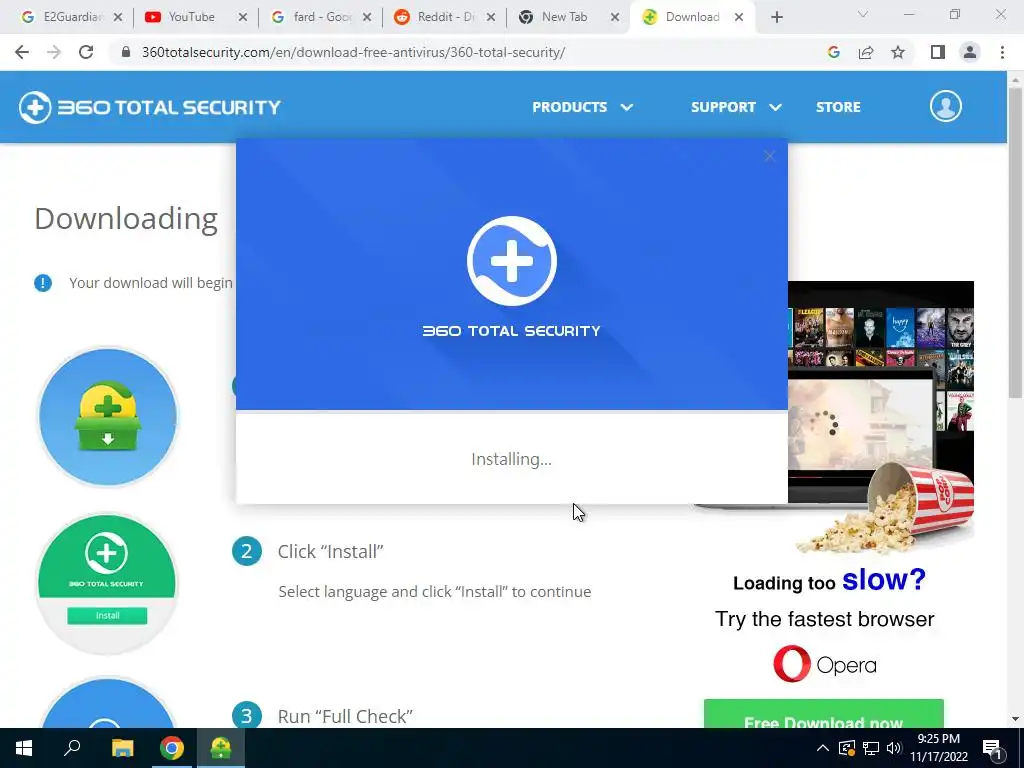Click the 360 installer taskbar icon
Screen dimensions: 1024x768
[221, 748]
